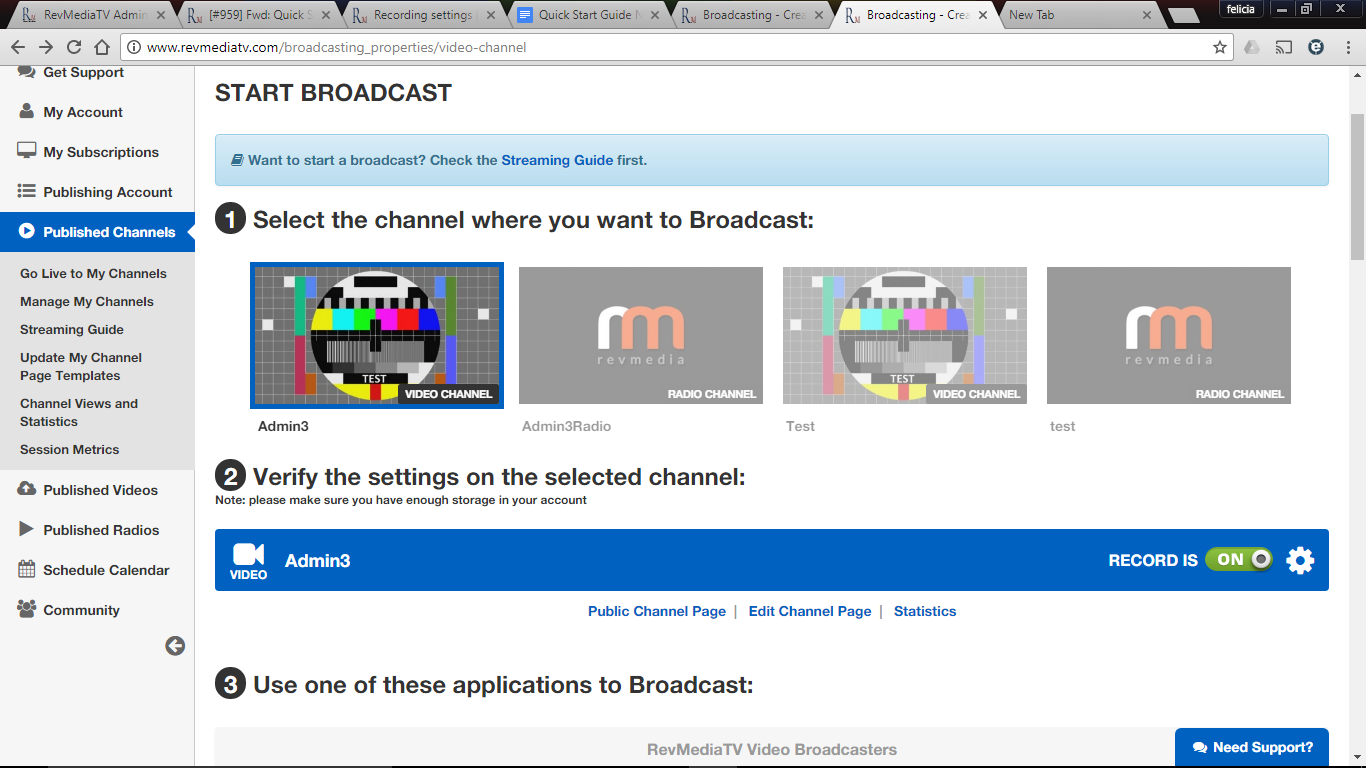Close the Recording settings browser tab

point(490,16)
